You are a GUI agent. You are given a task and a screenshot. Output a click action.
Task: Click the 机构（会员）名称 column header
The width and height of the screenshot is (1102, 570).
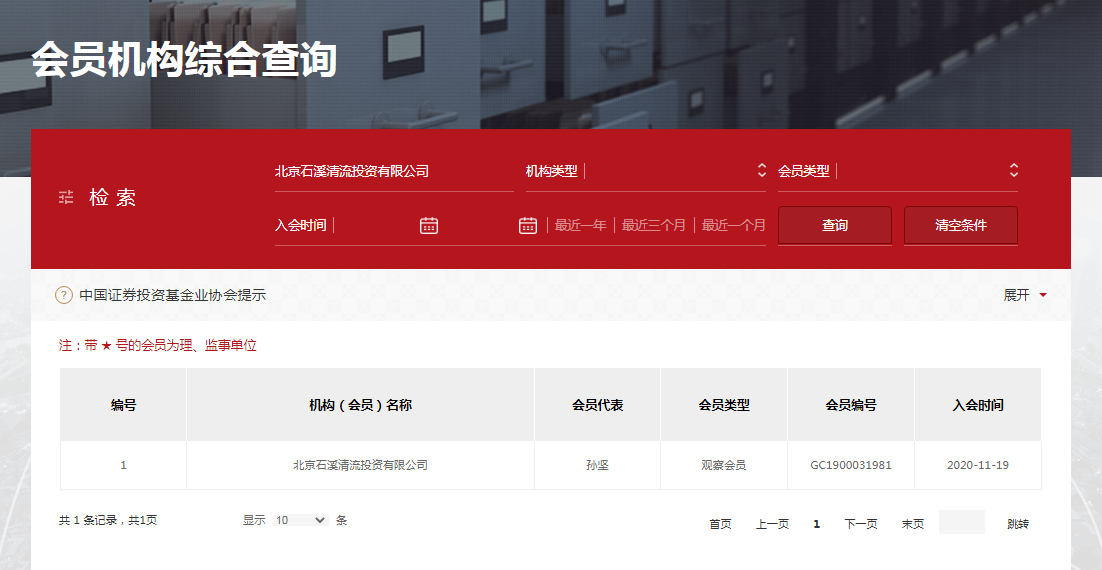click(361, 405)
